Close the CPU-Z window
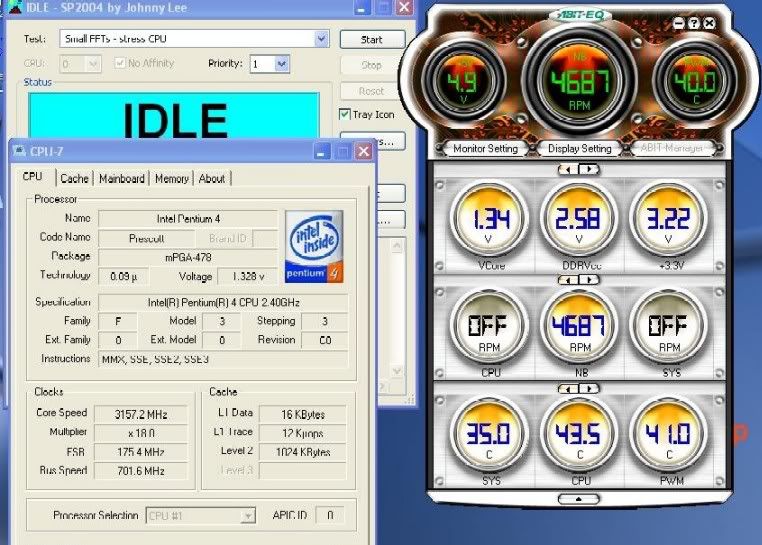 tap(364, 152)
